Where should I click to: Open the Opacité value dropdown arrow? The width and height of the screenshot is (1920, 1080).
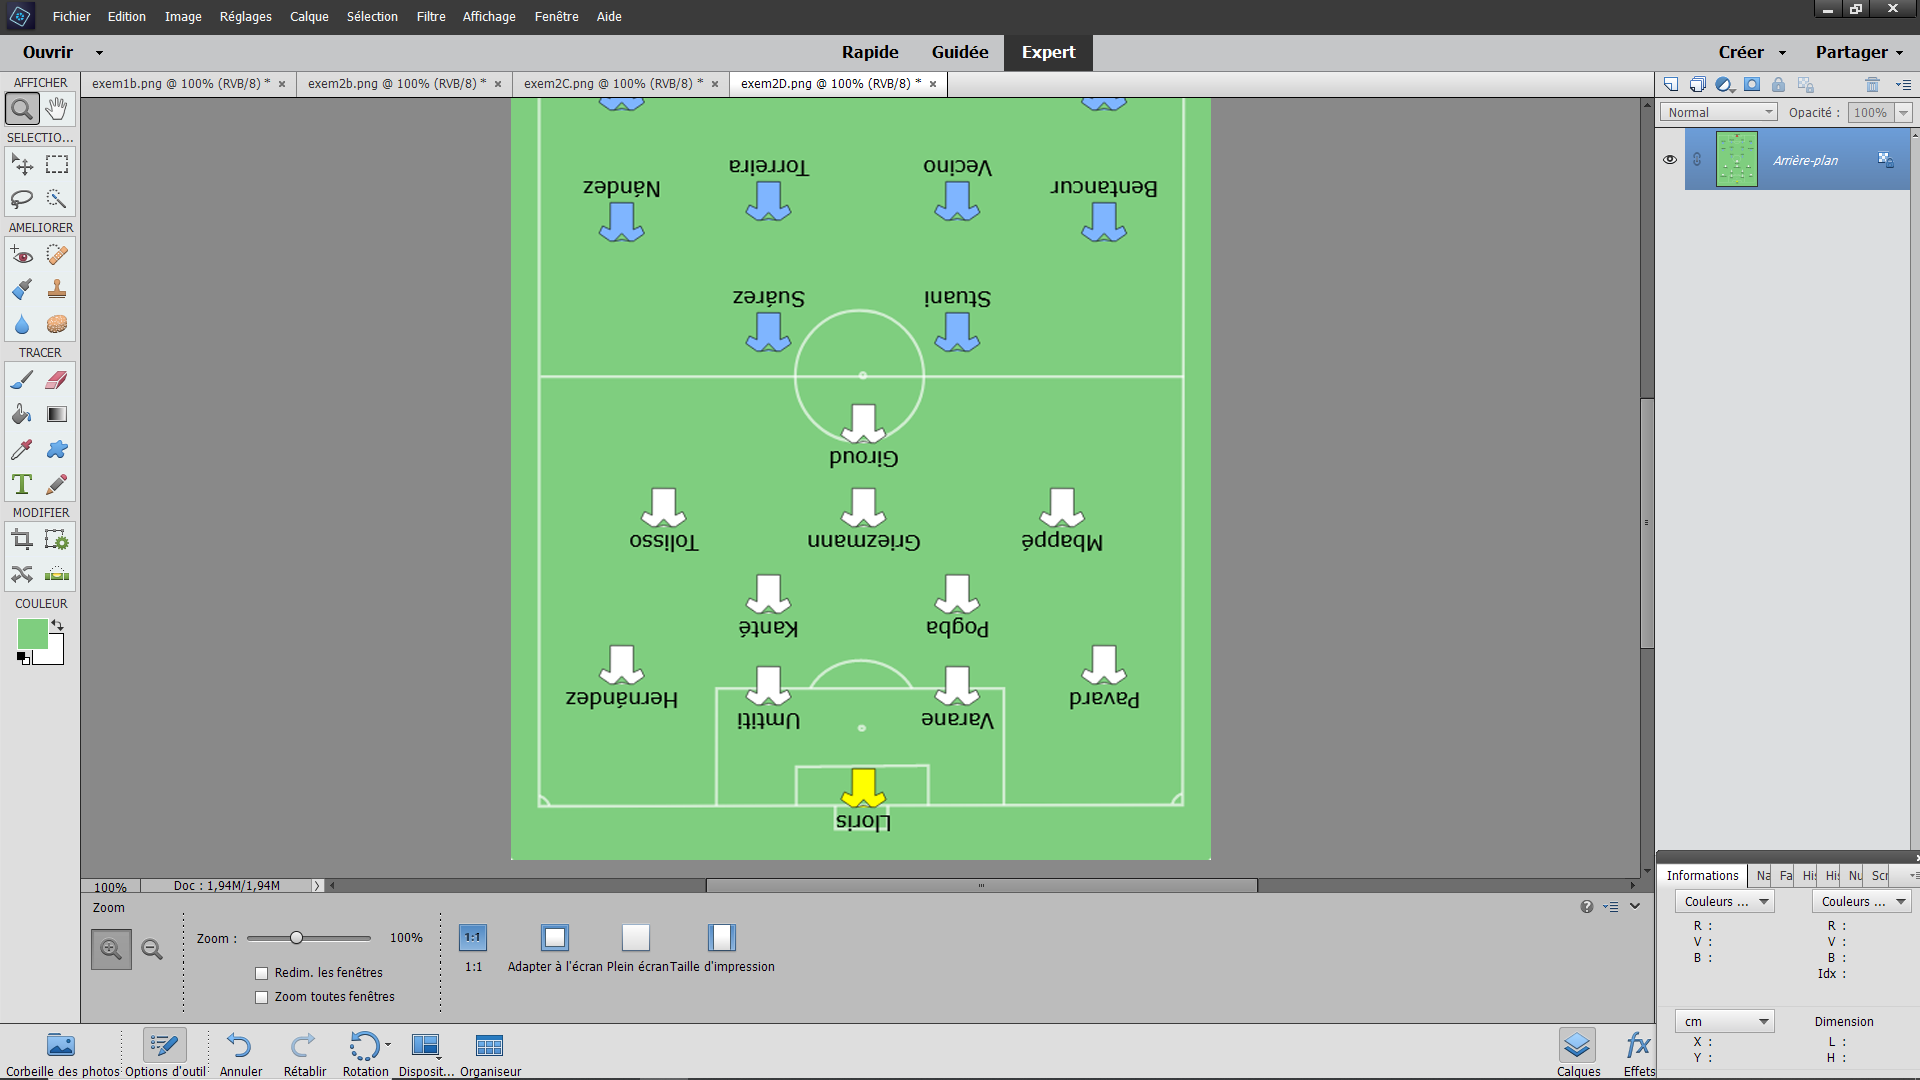pyautogui.click(x=1903, y=112)
